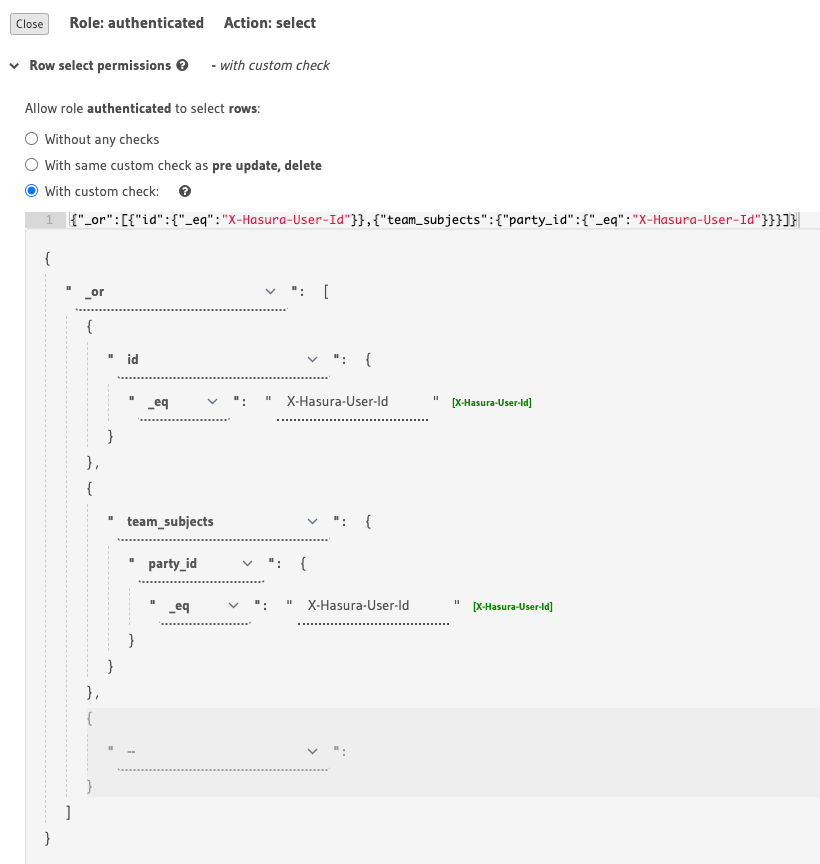The image size is (820, 864).
Task: Select the Without any checks radio option
Action: tap(32, 139)
